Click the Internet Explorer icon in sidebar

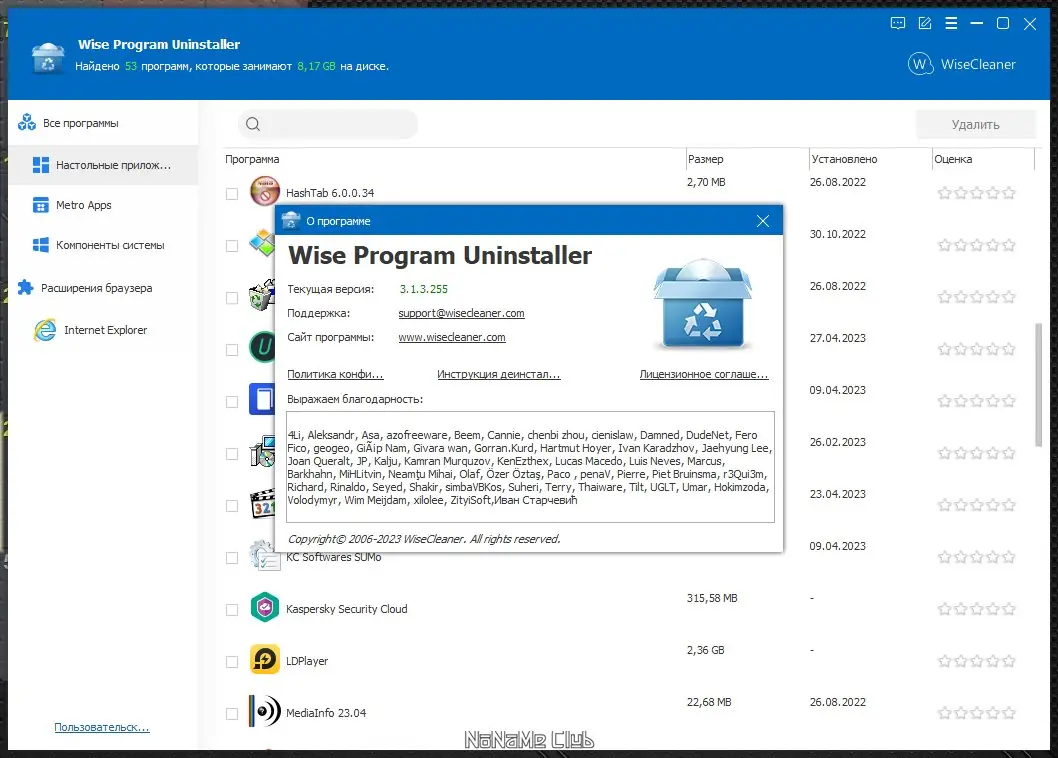[x=45, y=330]
